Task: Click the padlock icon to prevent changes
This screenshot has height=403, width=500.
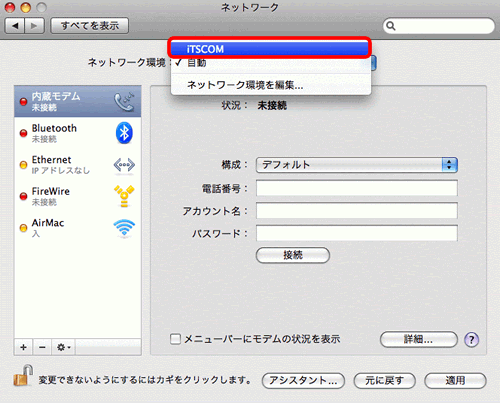Action: (23, 376)
